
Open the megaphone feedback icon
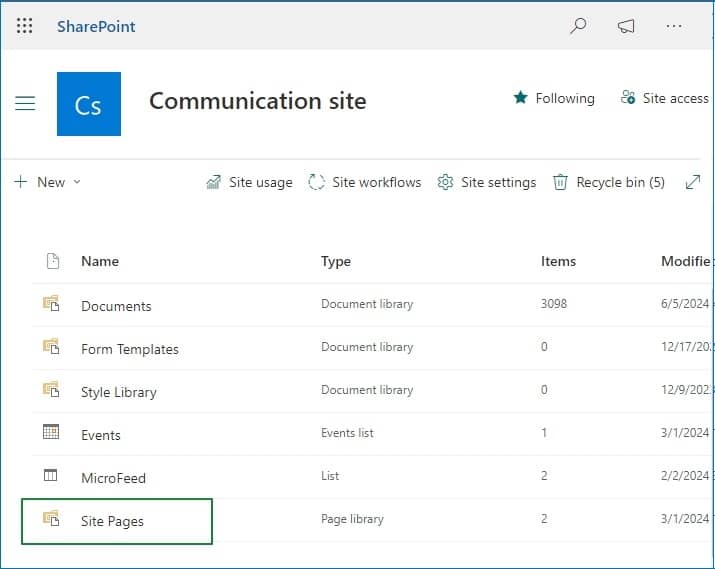[626, 26]
